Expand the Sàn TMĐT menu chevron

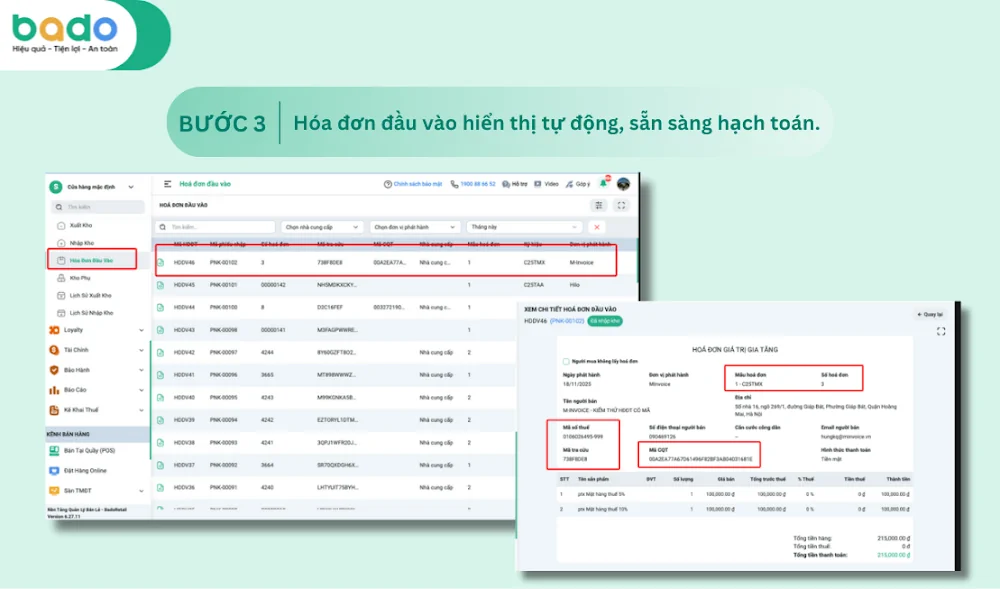click(x=141, y=491)
